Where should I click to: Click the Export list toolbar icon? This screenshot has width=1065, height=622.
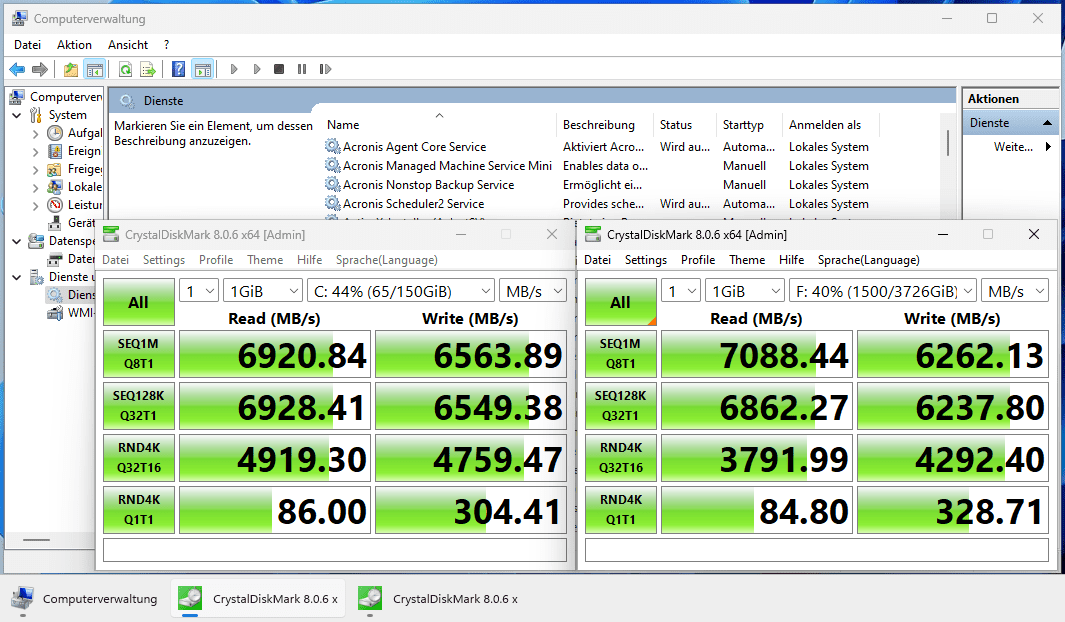(147, 69)
